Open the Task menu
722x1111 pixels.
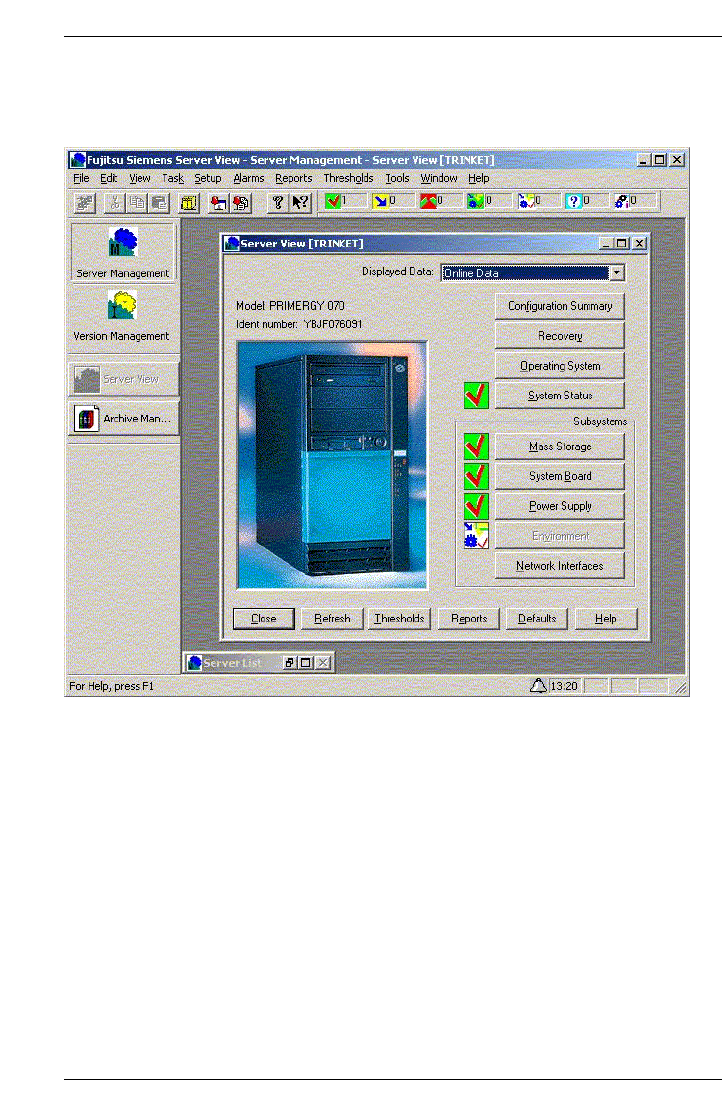173,179
